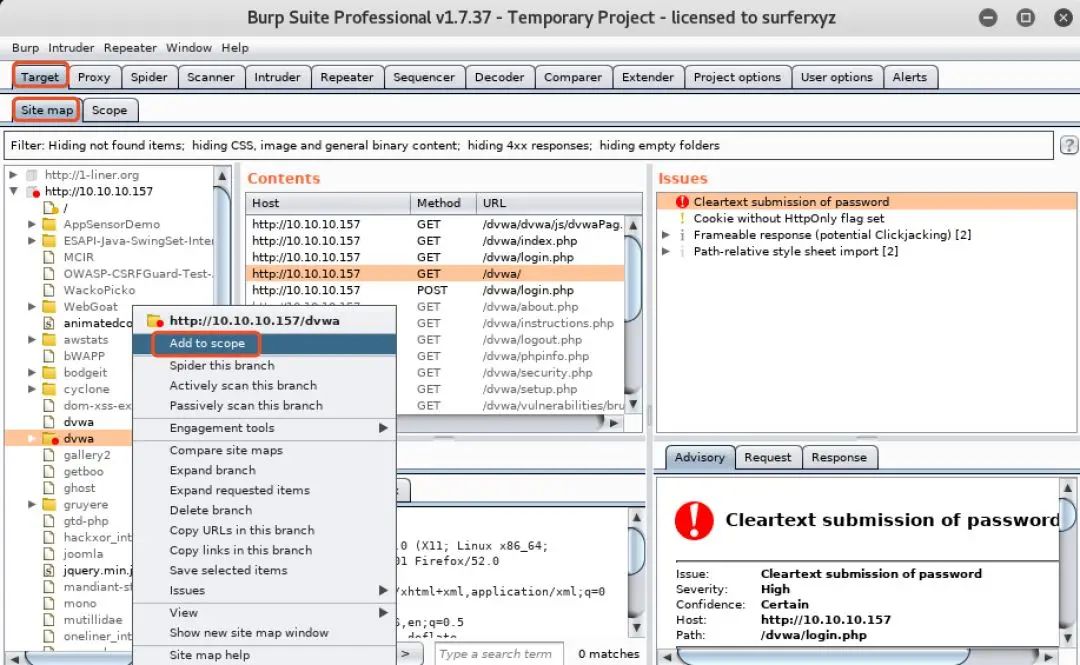
Task: Click the gruyere folder icon
Action: pos(49,504)
